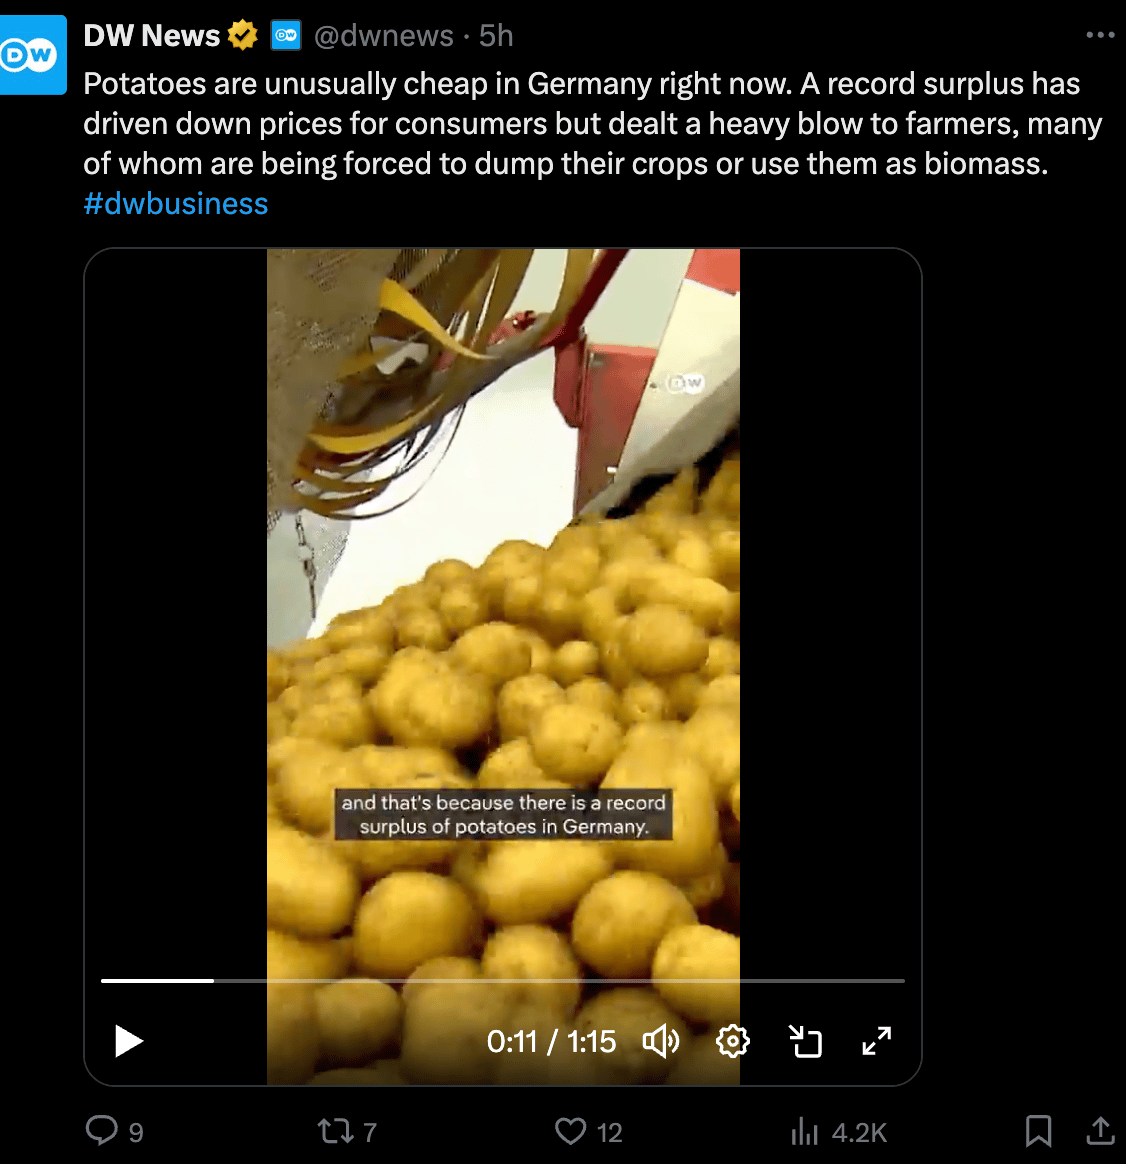Open the three-dot more options menu
Image resolution: width=1126 pixels, height=1164 pixels.
1099,35
